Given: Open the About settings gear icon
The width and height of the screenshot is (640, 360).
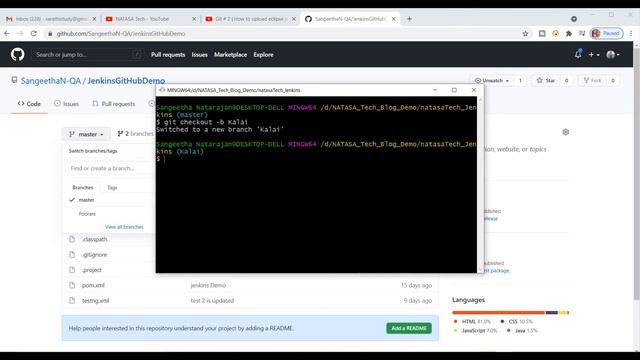Looking at the screenshot, I should (x=565, y=132).
